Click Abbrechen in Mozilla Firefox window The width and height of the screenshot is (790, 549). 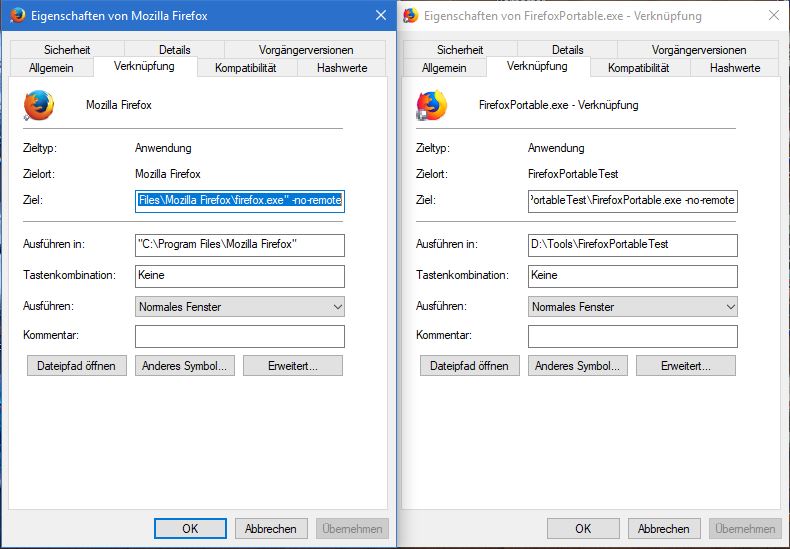coord(271,528)
